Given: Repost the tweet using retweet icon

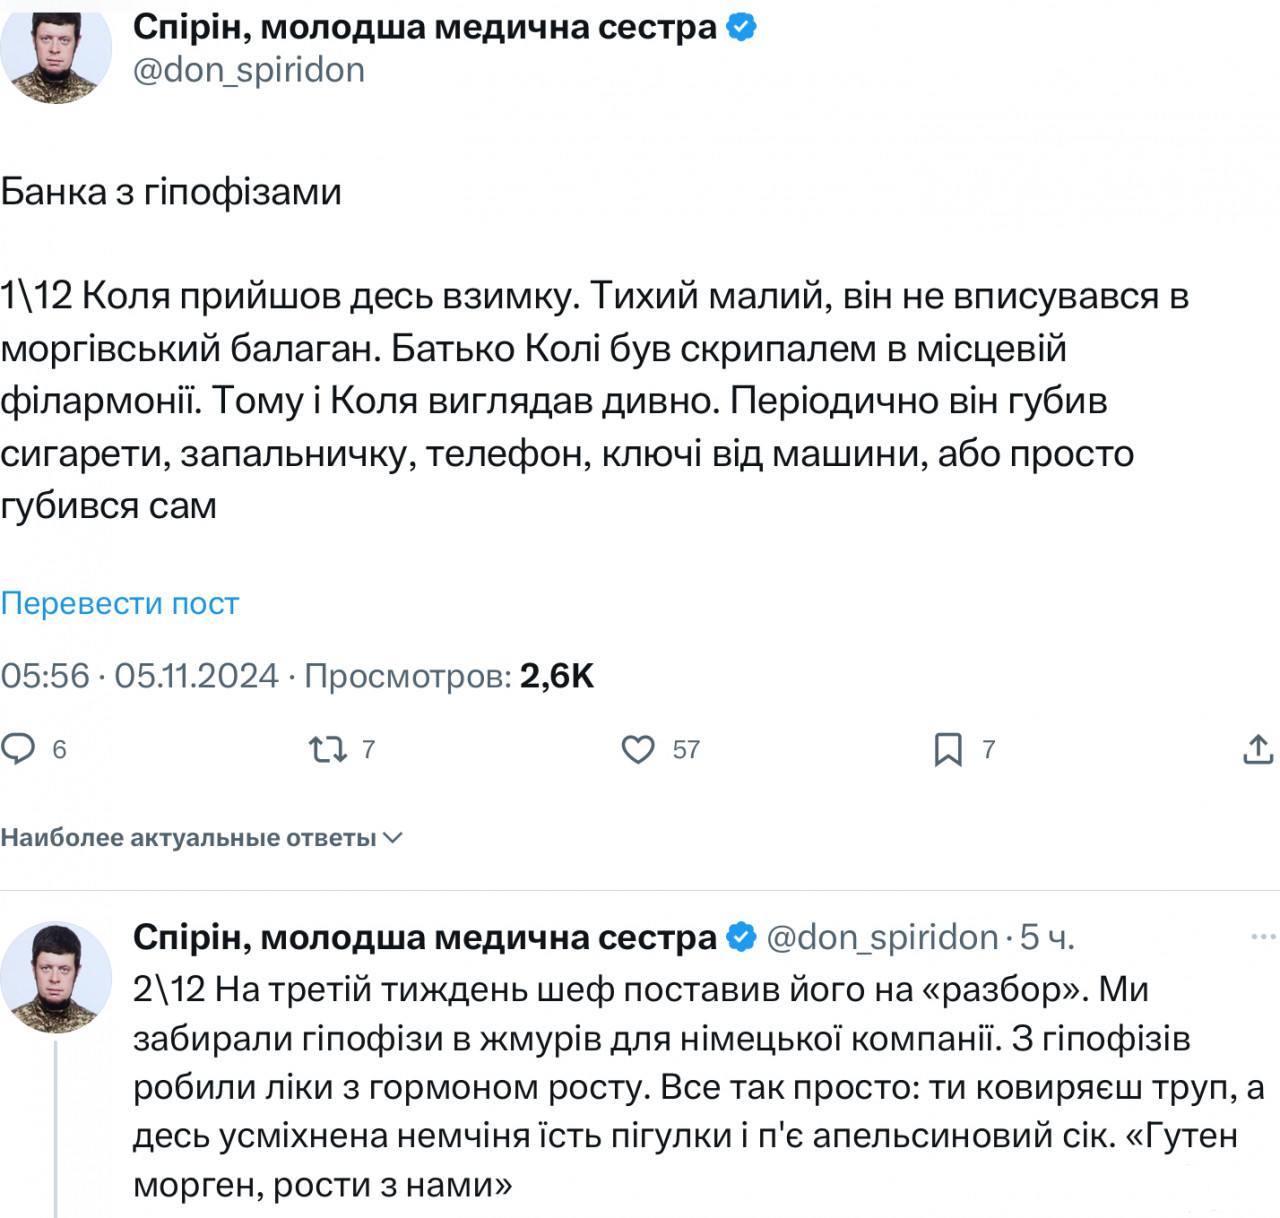Looking at the screenshot, I should (x=325, y=749).
